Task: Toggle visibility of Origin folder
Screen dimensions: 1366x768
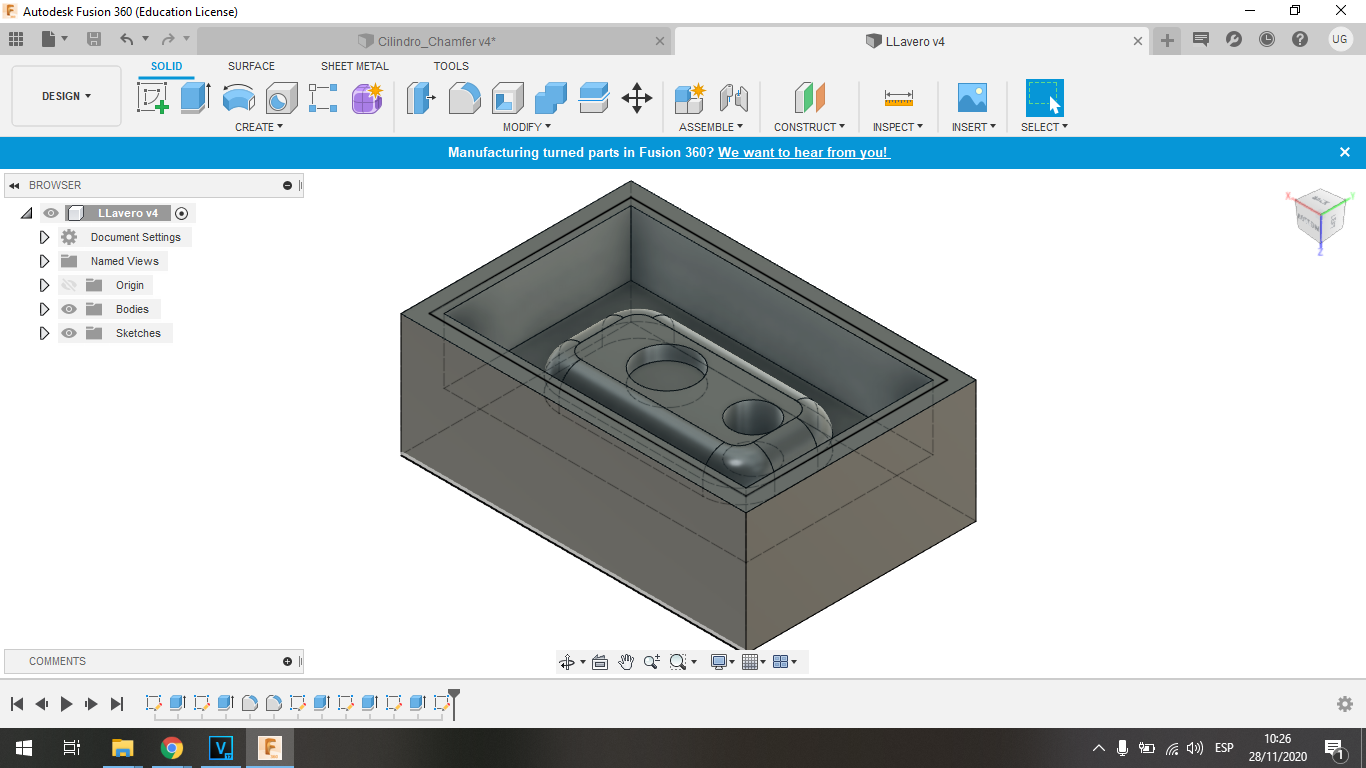Action: pyautogui.click(x=69, y=285)
